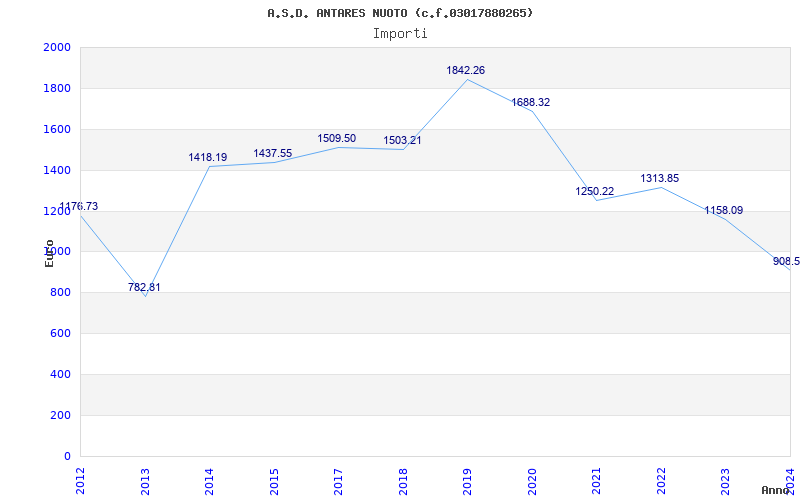Image resolution: width=800 pixels, height=500 pixels.
Task: Click the 1437.55 data label
Action: click(273, 153)
